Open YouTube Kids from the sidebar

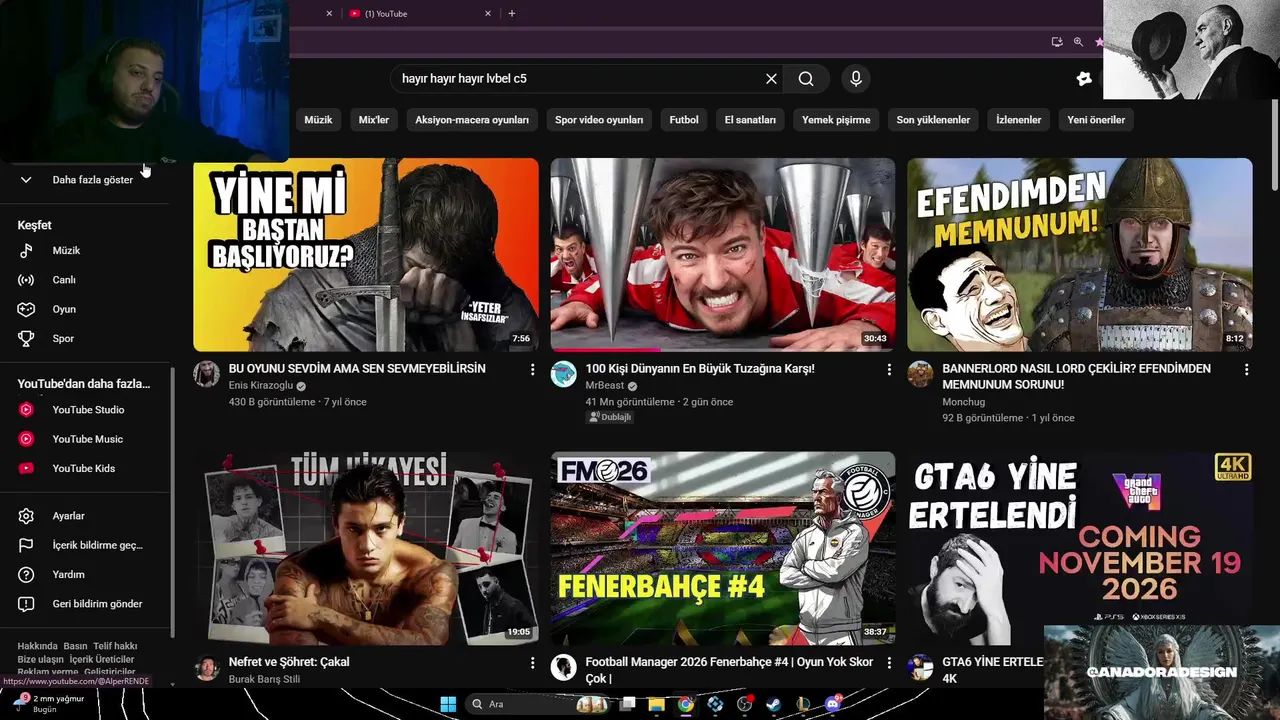click(85, 468)
